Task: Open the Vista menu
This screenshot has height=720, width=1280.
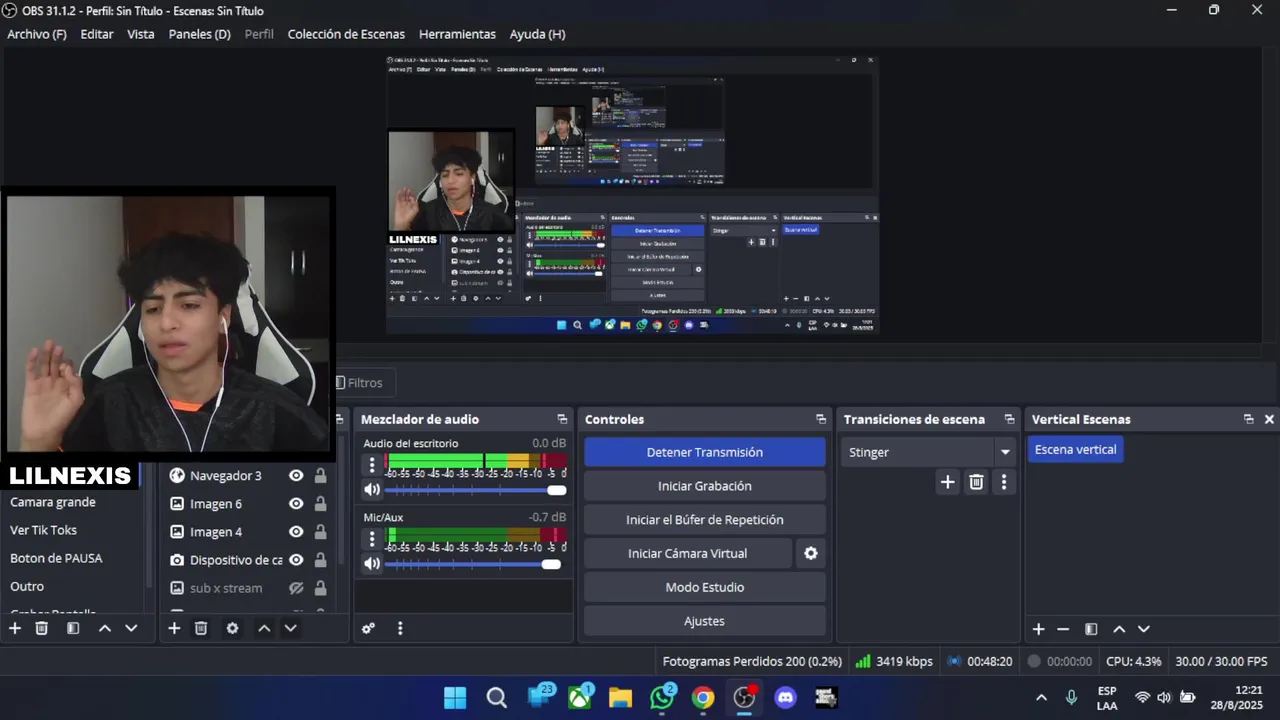Action: coord(141,34)
